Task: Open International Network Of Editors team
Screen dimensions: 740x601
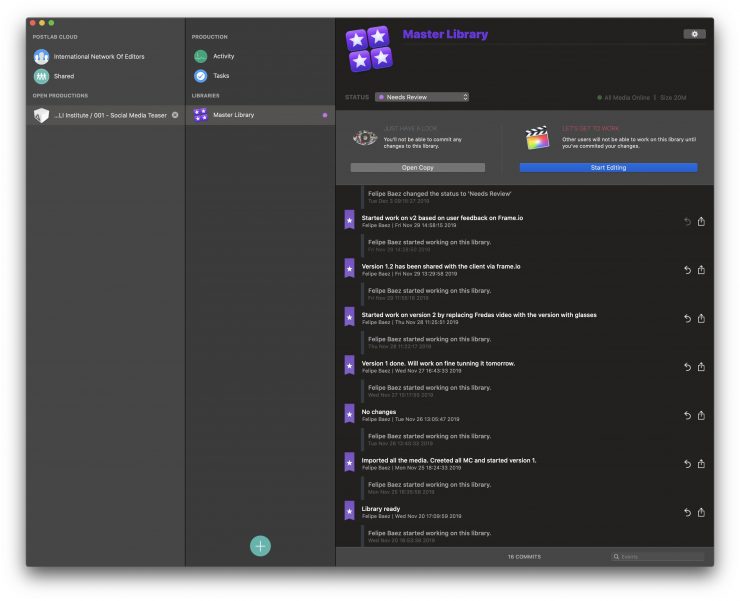Action: coord(98,56)
